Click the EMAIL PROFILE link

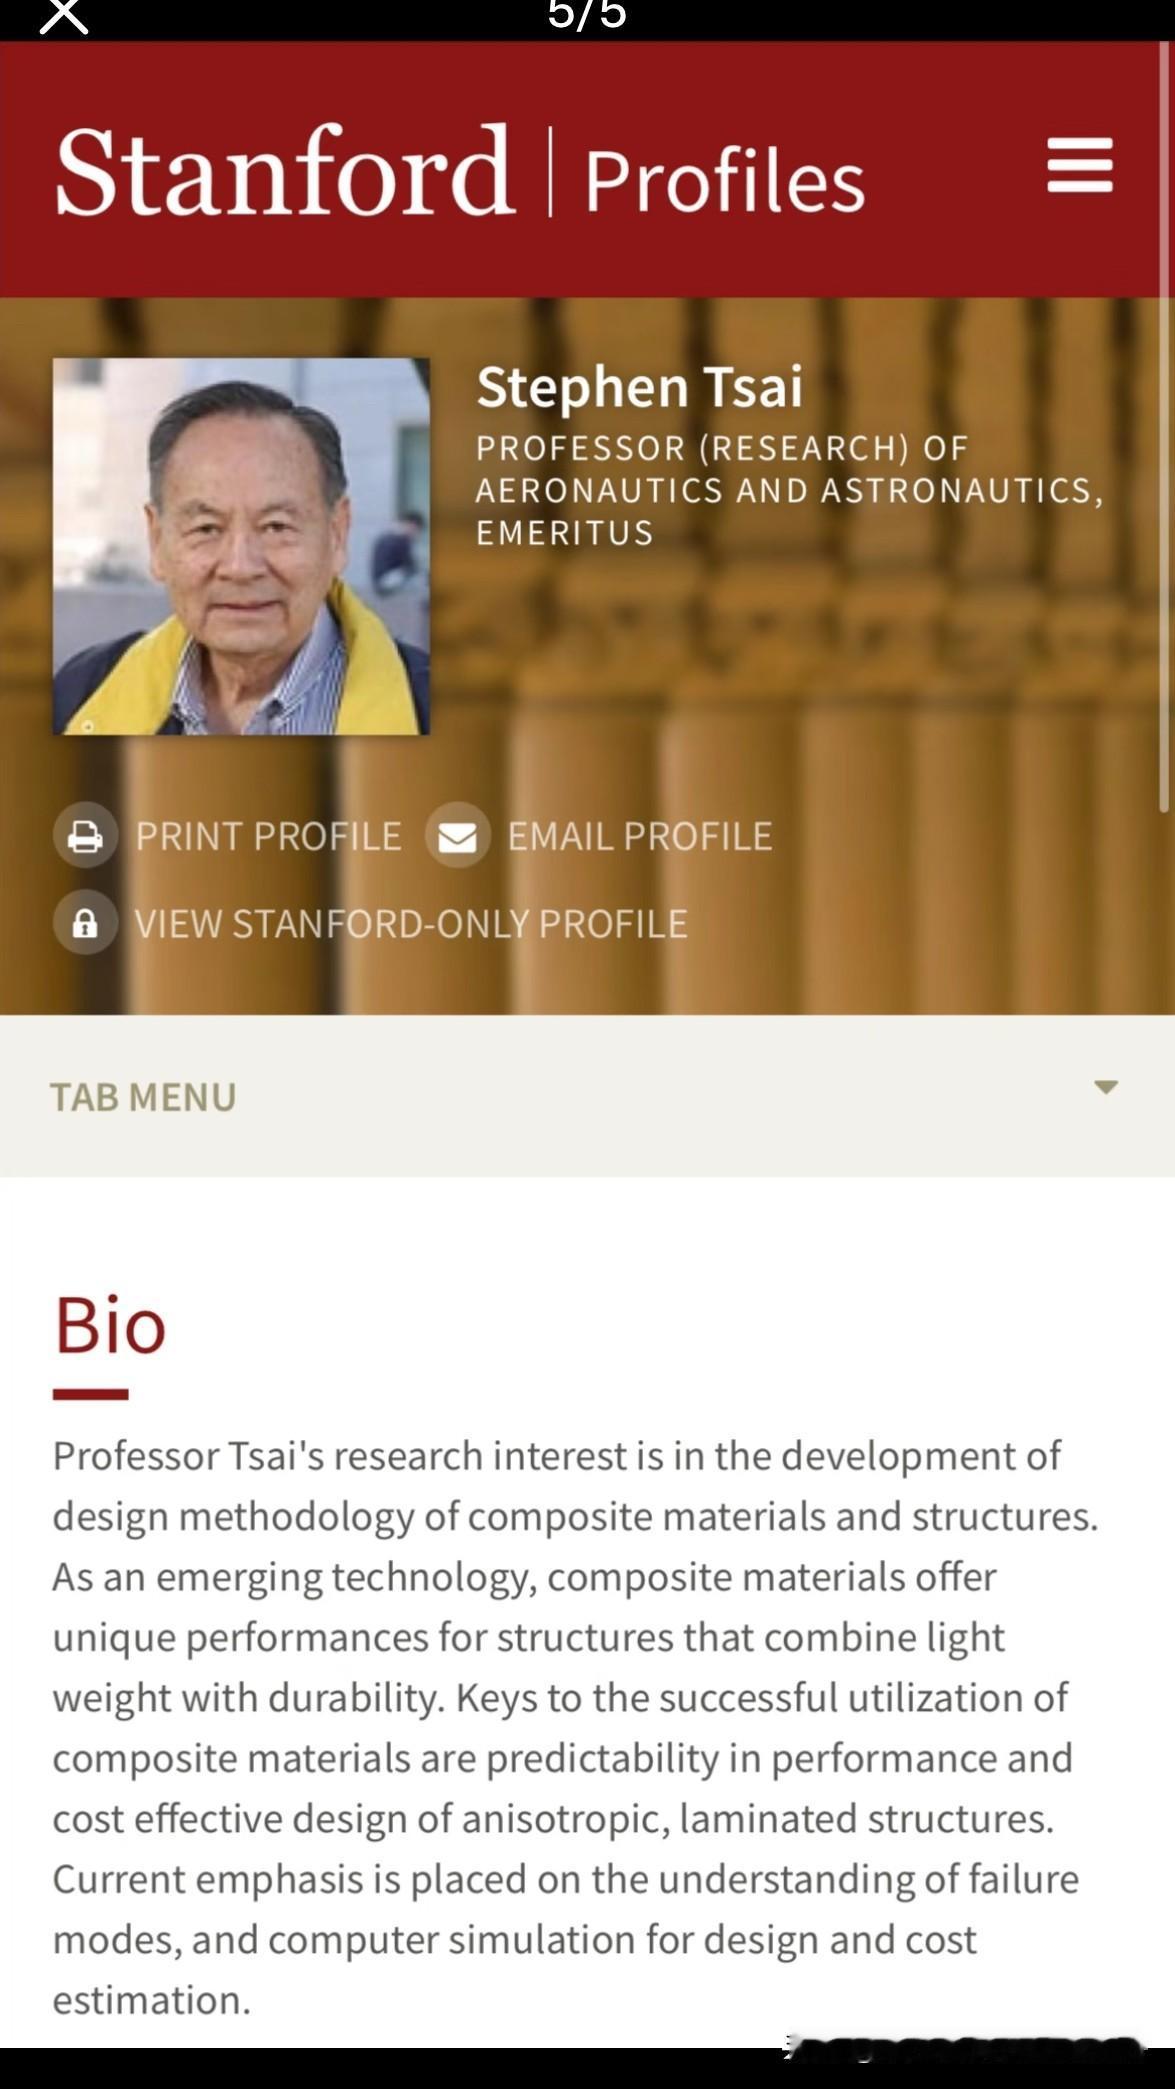640,836
